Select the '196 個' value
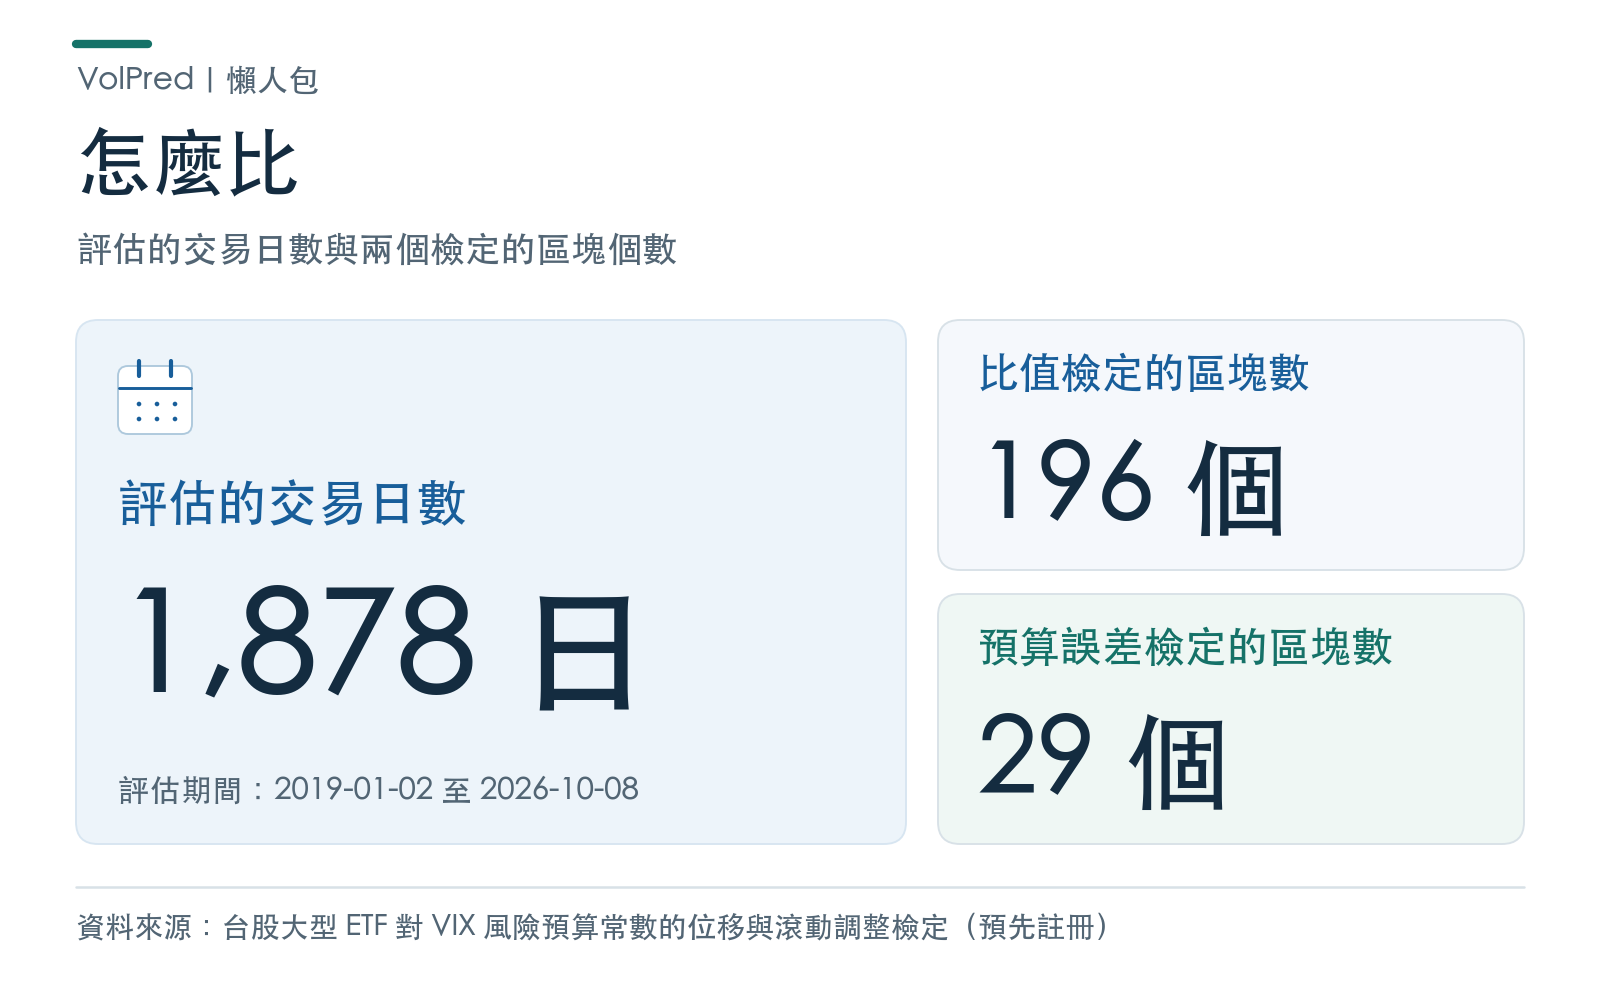This screenshot has width=1600, height=1000. pos(1136,486)
